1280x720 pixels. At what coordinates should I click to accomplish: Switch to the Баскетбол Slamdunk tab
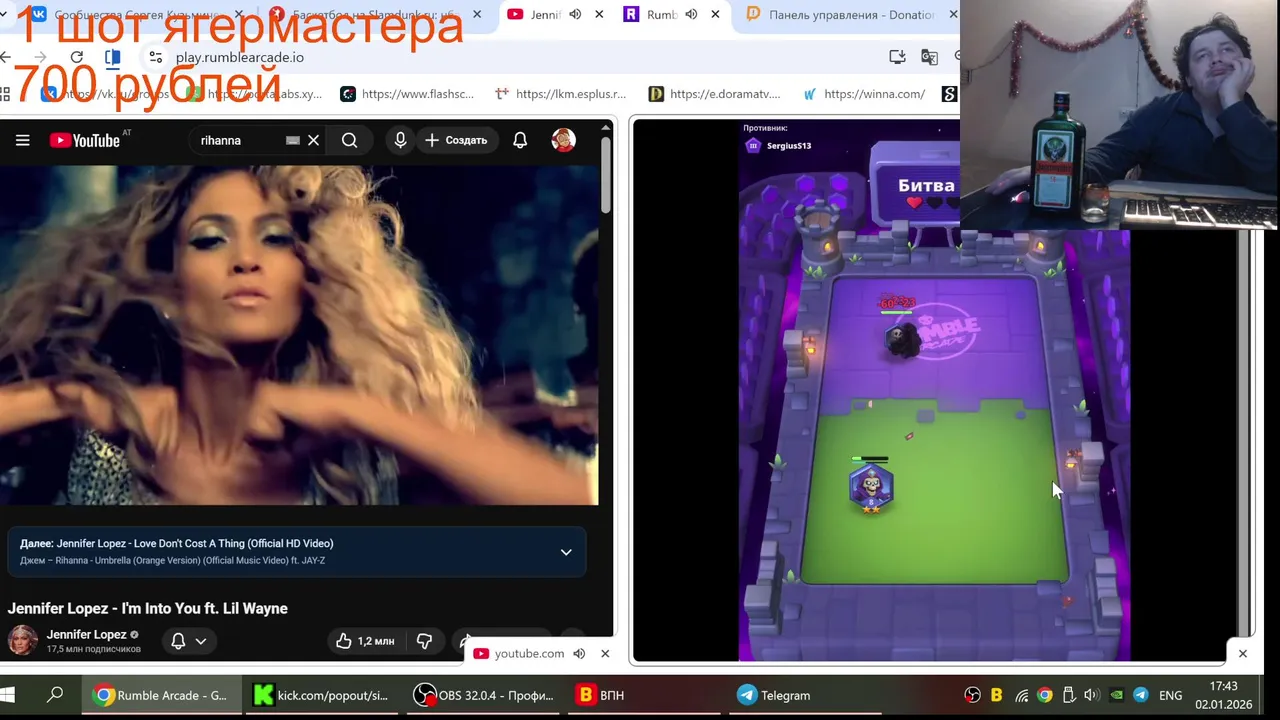pyautogui.click(x=372, y=15)
